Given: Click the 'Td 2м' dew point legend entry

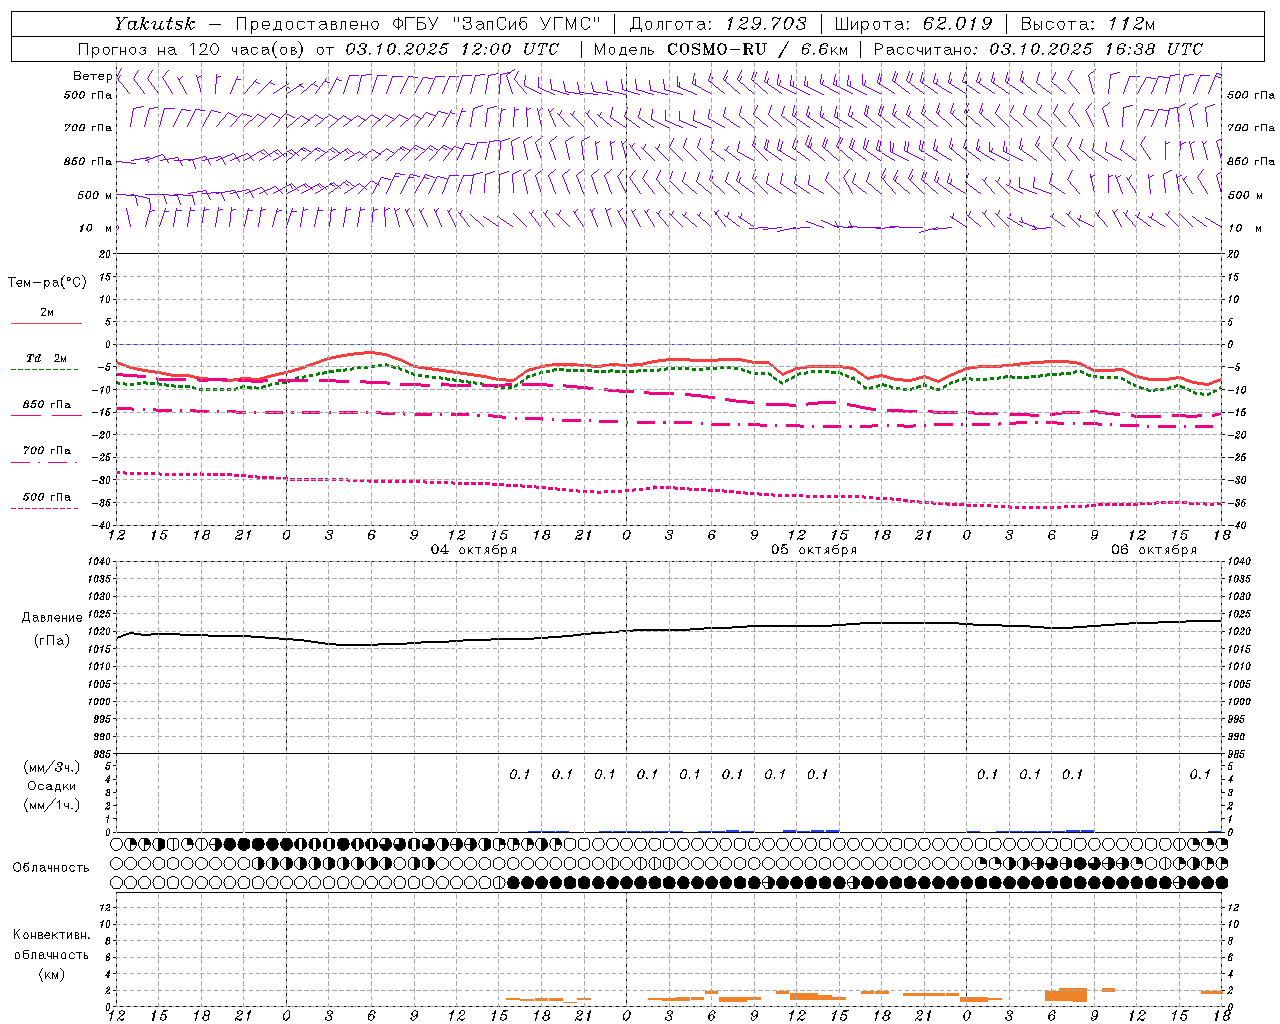Looking at the screenshot, I should point(47,358).
